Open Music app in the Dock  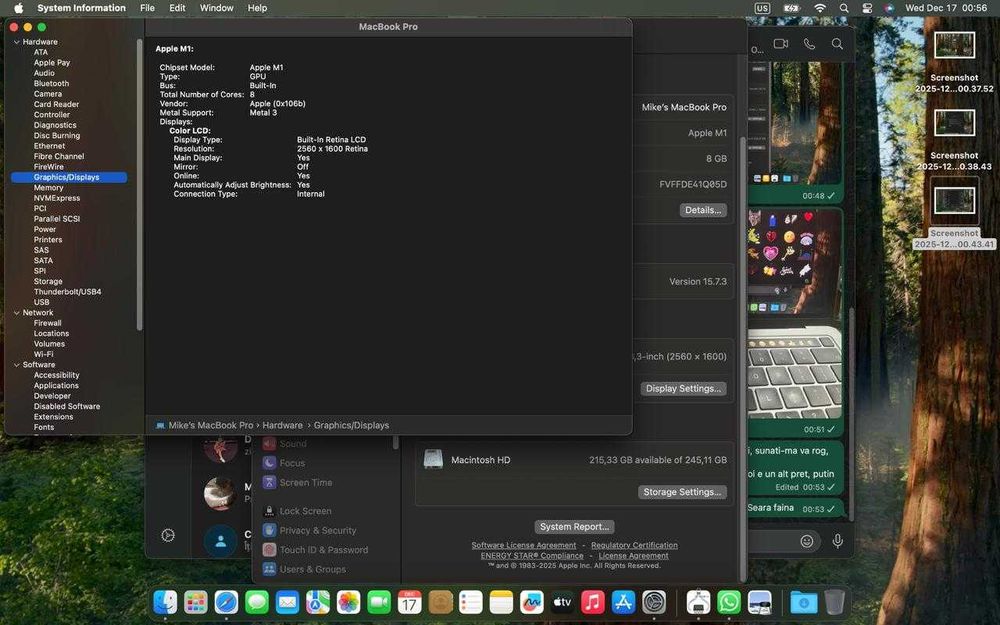592,601
